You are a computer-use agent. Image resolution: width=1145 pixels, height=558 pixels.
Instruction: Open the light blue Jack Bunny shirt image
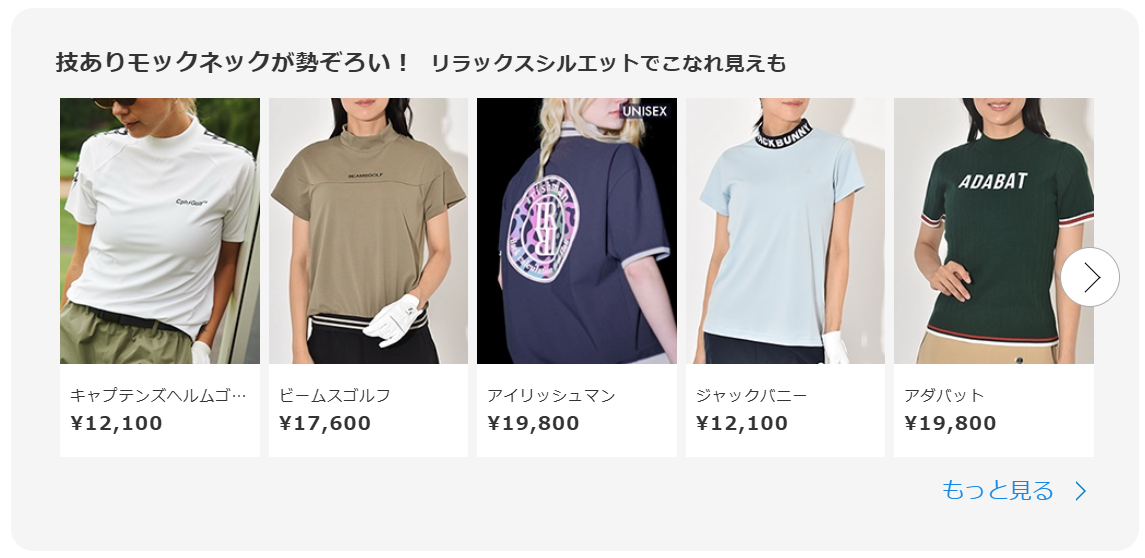coord(785,231)
